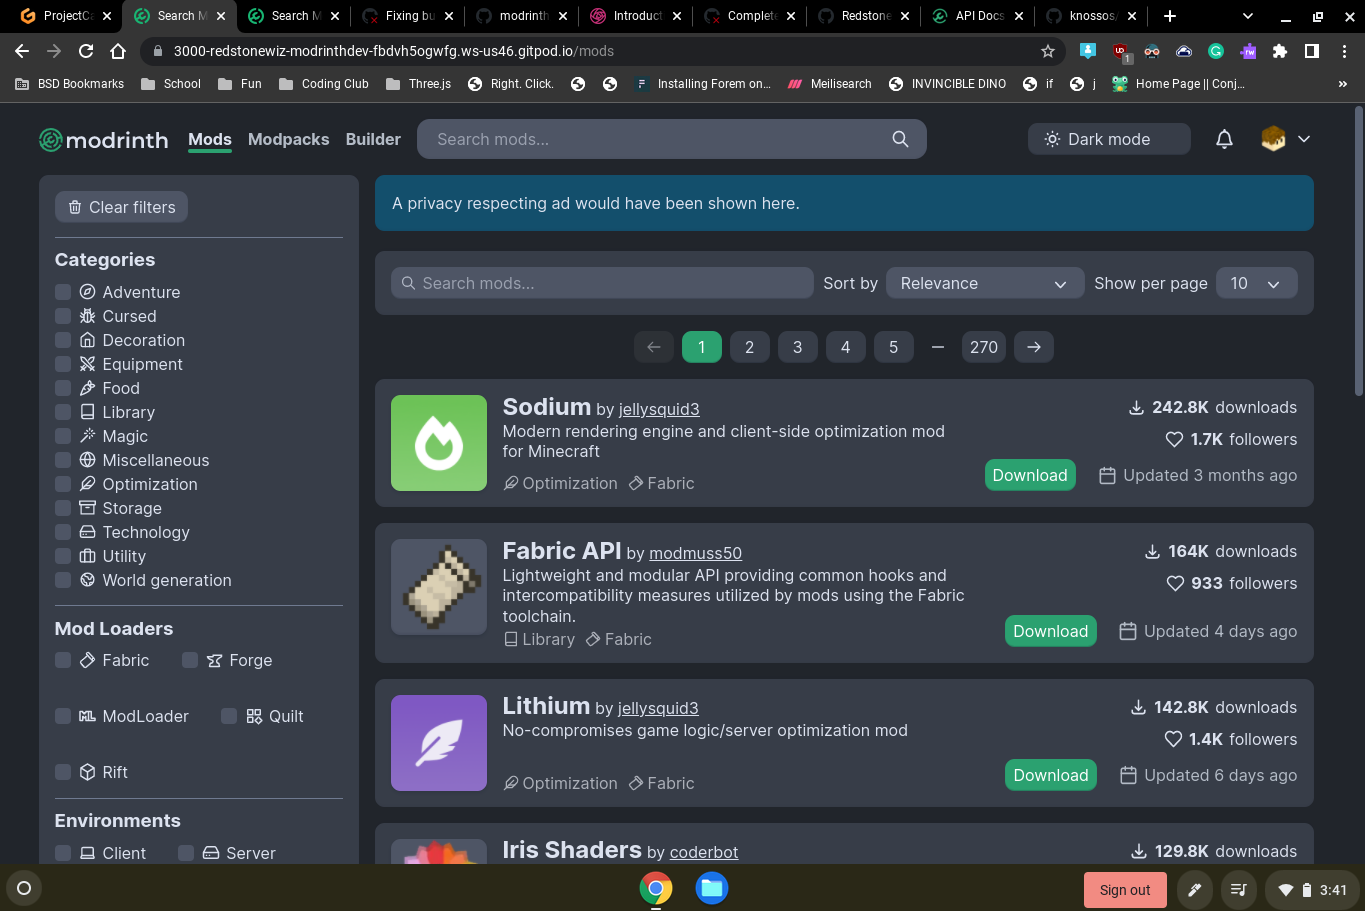
Task: Launch Chrome from the shelf
Action: pos(656,888)
